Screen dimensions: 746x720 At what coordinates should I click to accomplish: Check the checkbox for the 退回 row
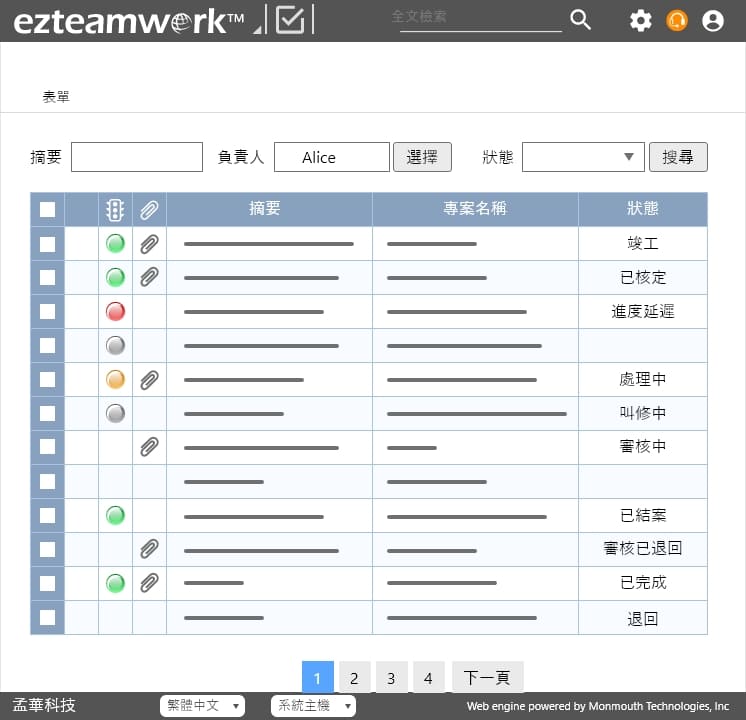(x=47, y=617)
